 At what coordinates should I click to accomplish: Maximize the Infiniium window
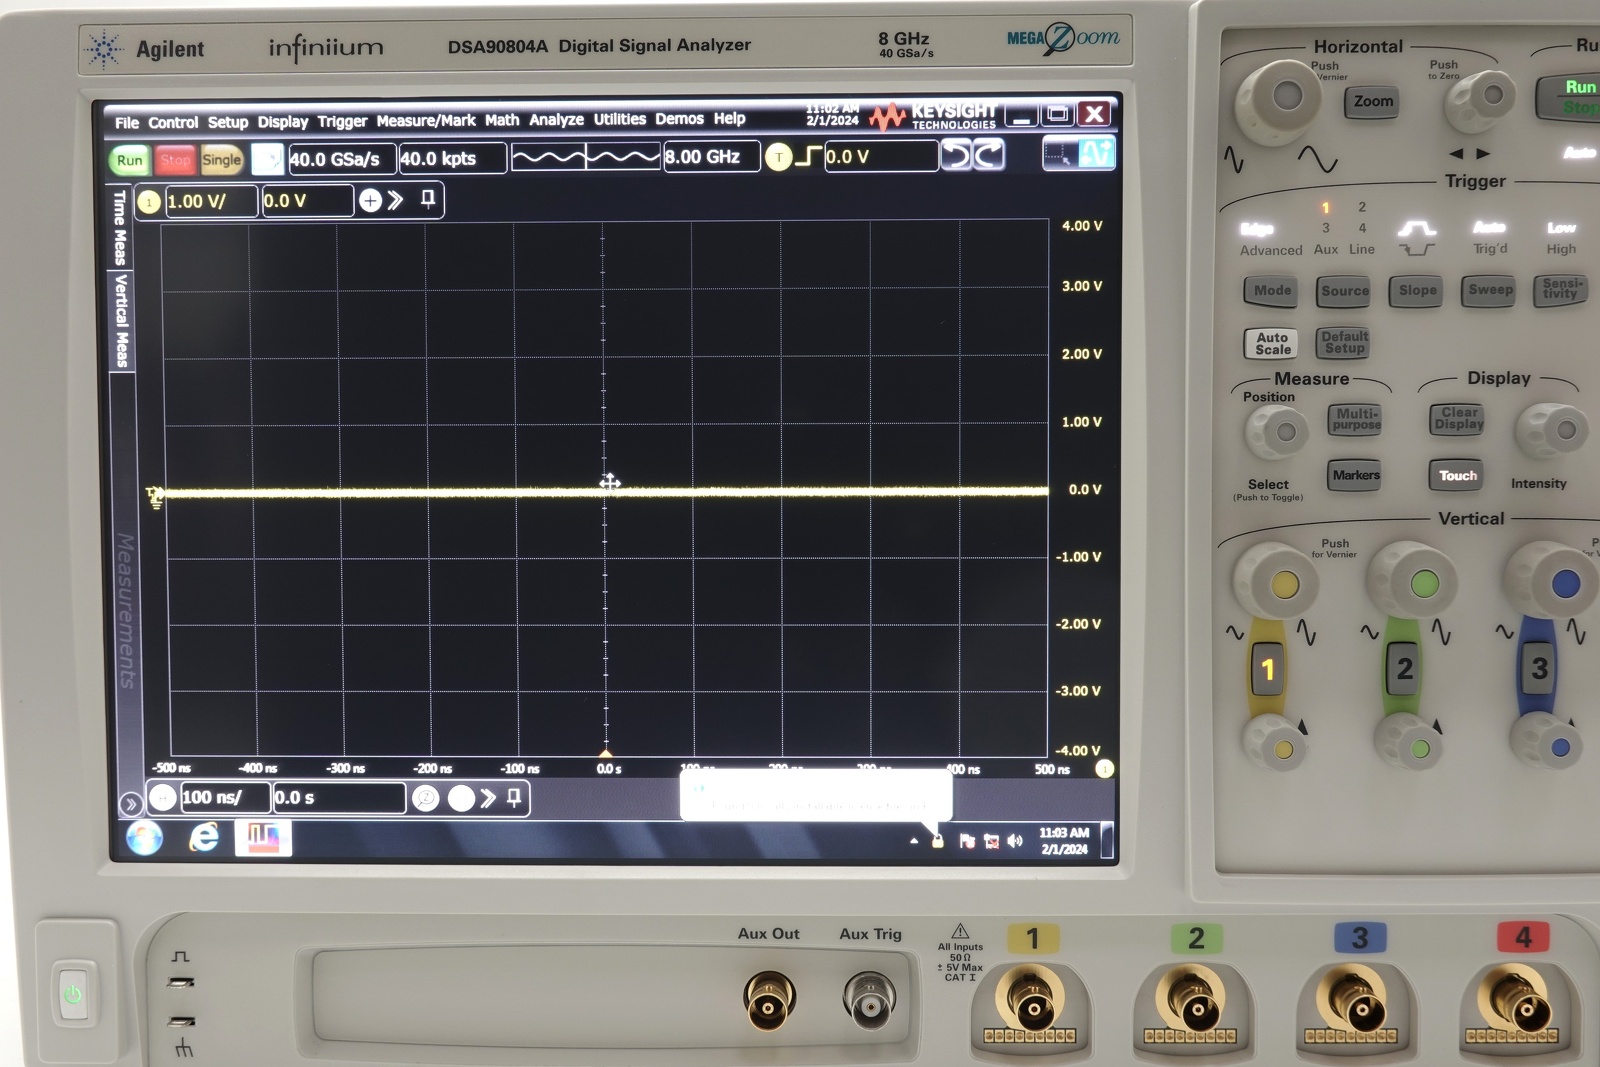click(x=1058, y=114)
